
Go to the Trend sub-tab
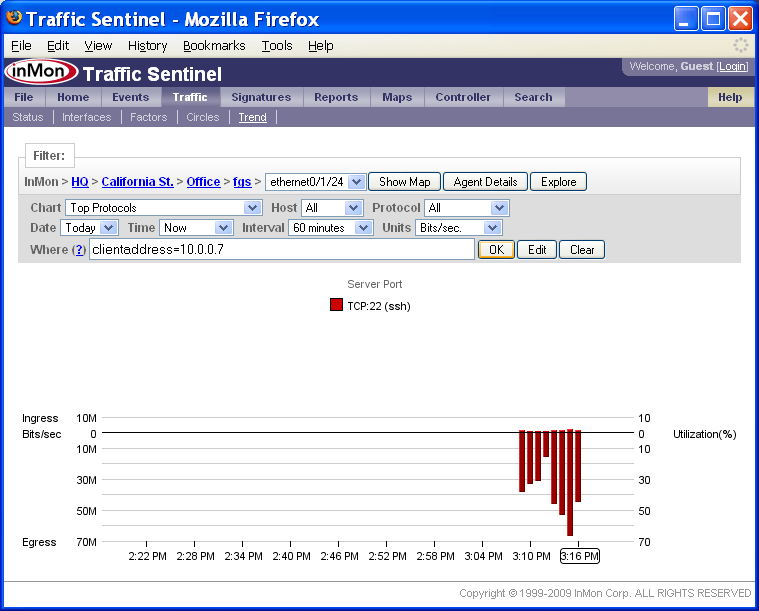coord(253,117)
